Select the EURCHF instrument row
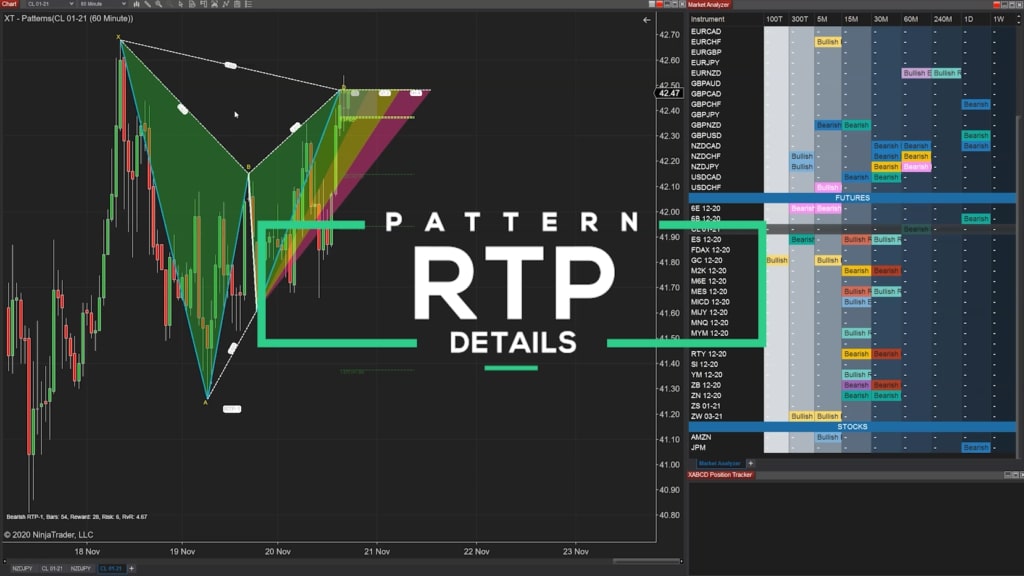 click(852, 42)
